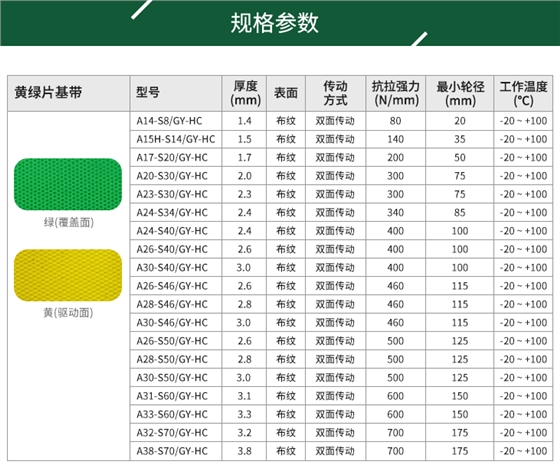This screenshot has width=560, height=464.
Task: Click thickness 2.0 in the A20-S30 row
Action: coord(245,176)
